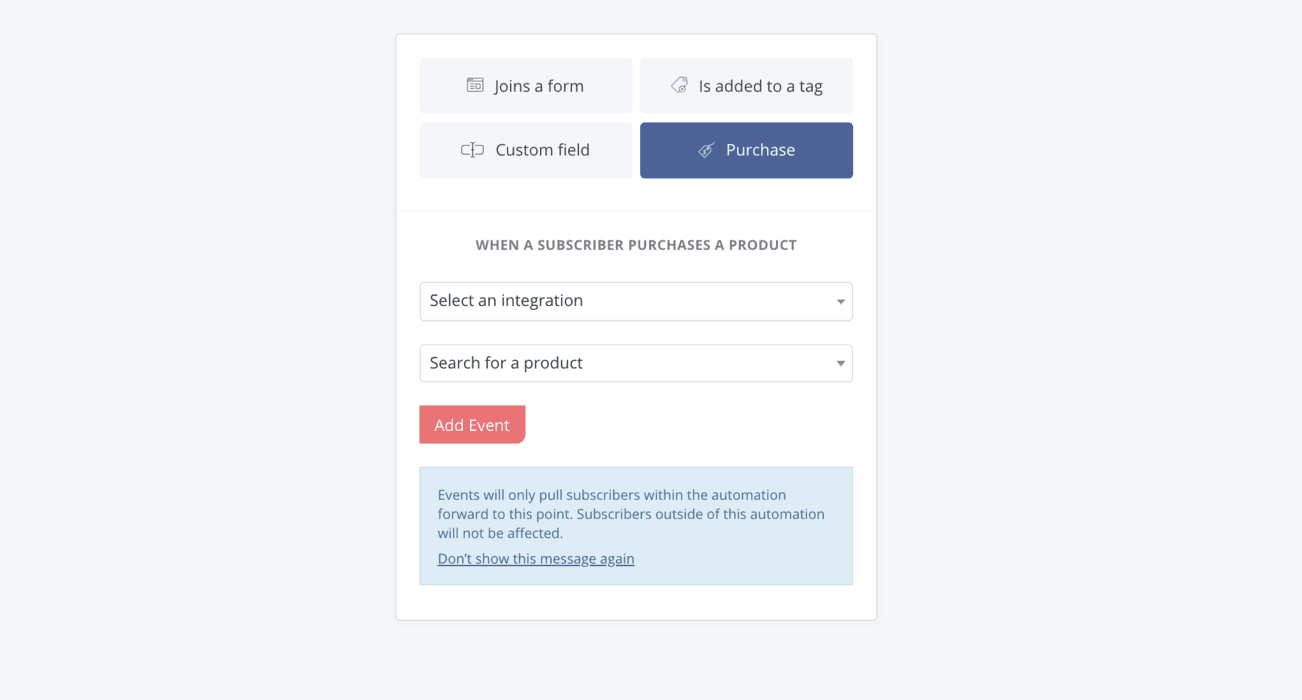Select the highlighted Purchase event type
This screenshot has height=700, width=1302.
[746, 150]
